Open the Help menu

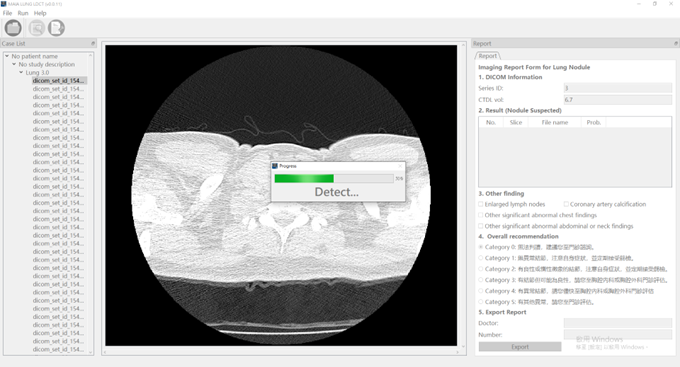(40, 13)
